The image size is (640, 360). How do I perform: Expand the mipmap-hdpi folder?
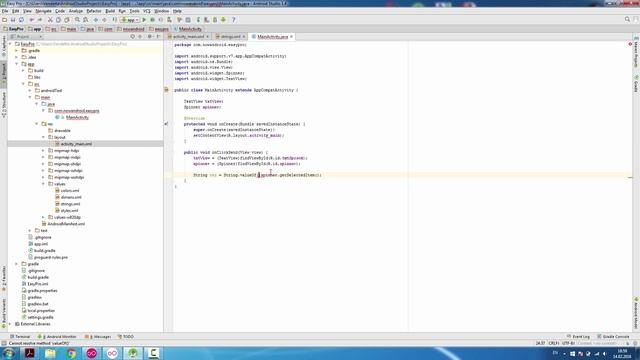43,151
